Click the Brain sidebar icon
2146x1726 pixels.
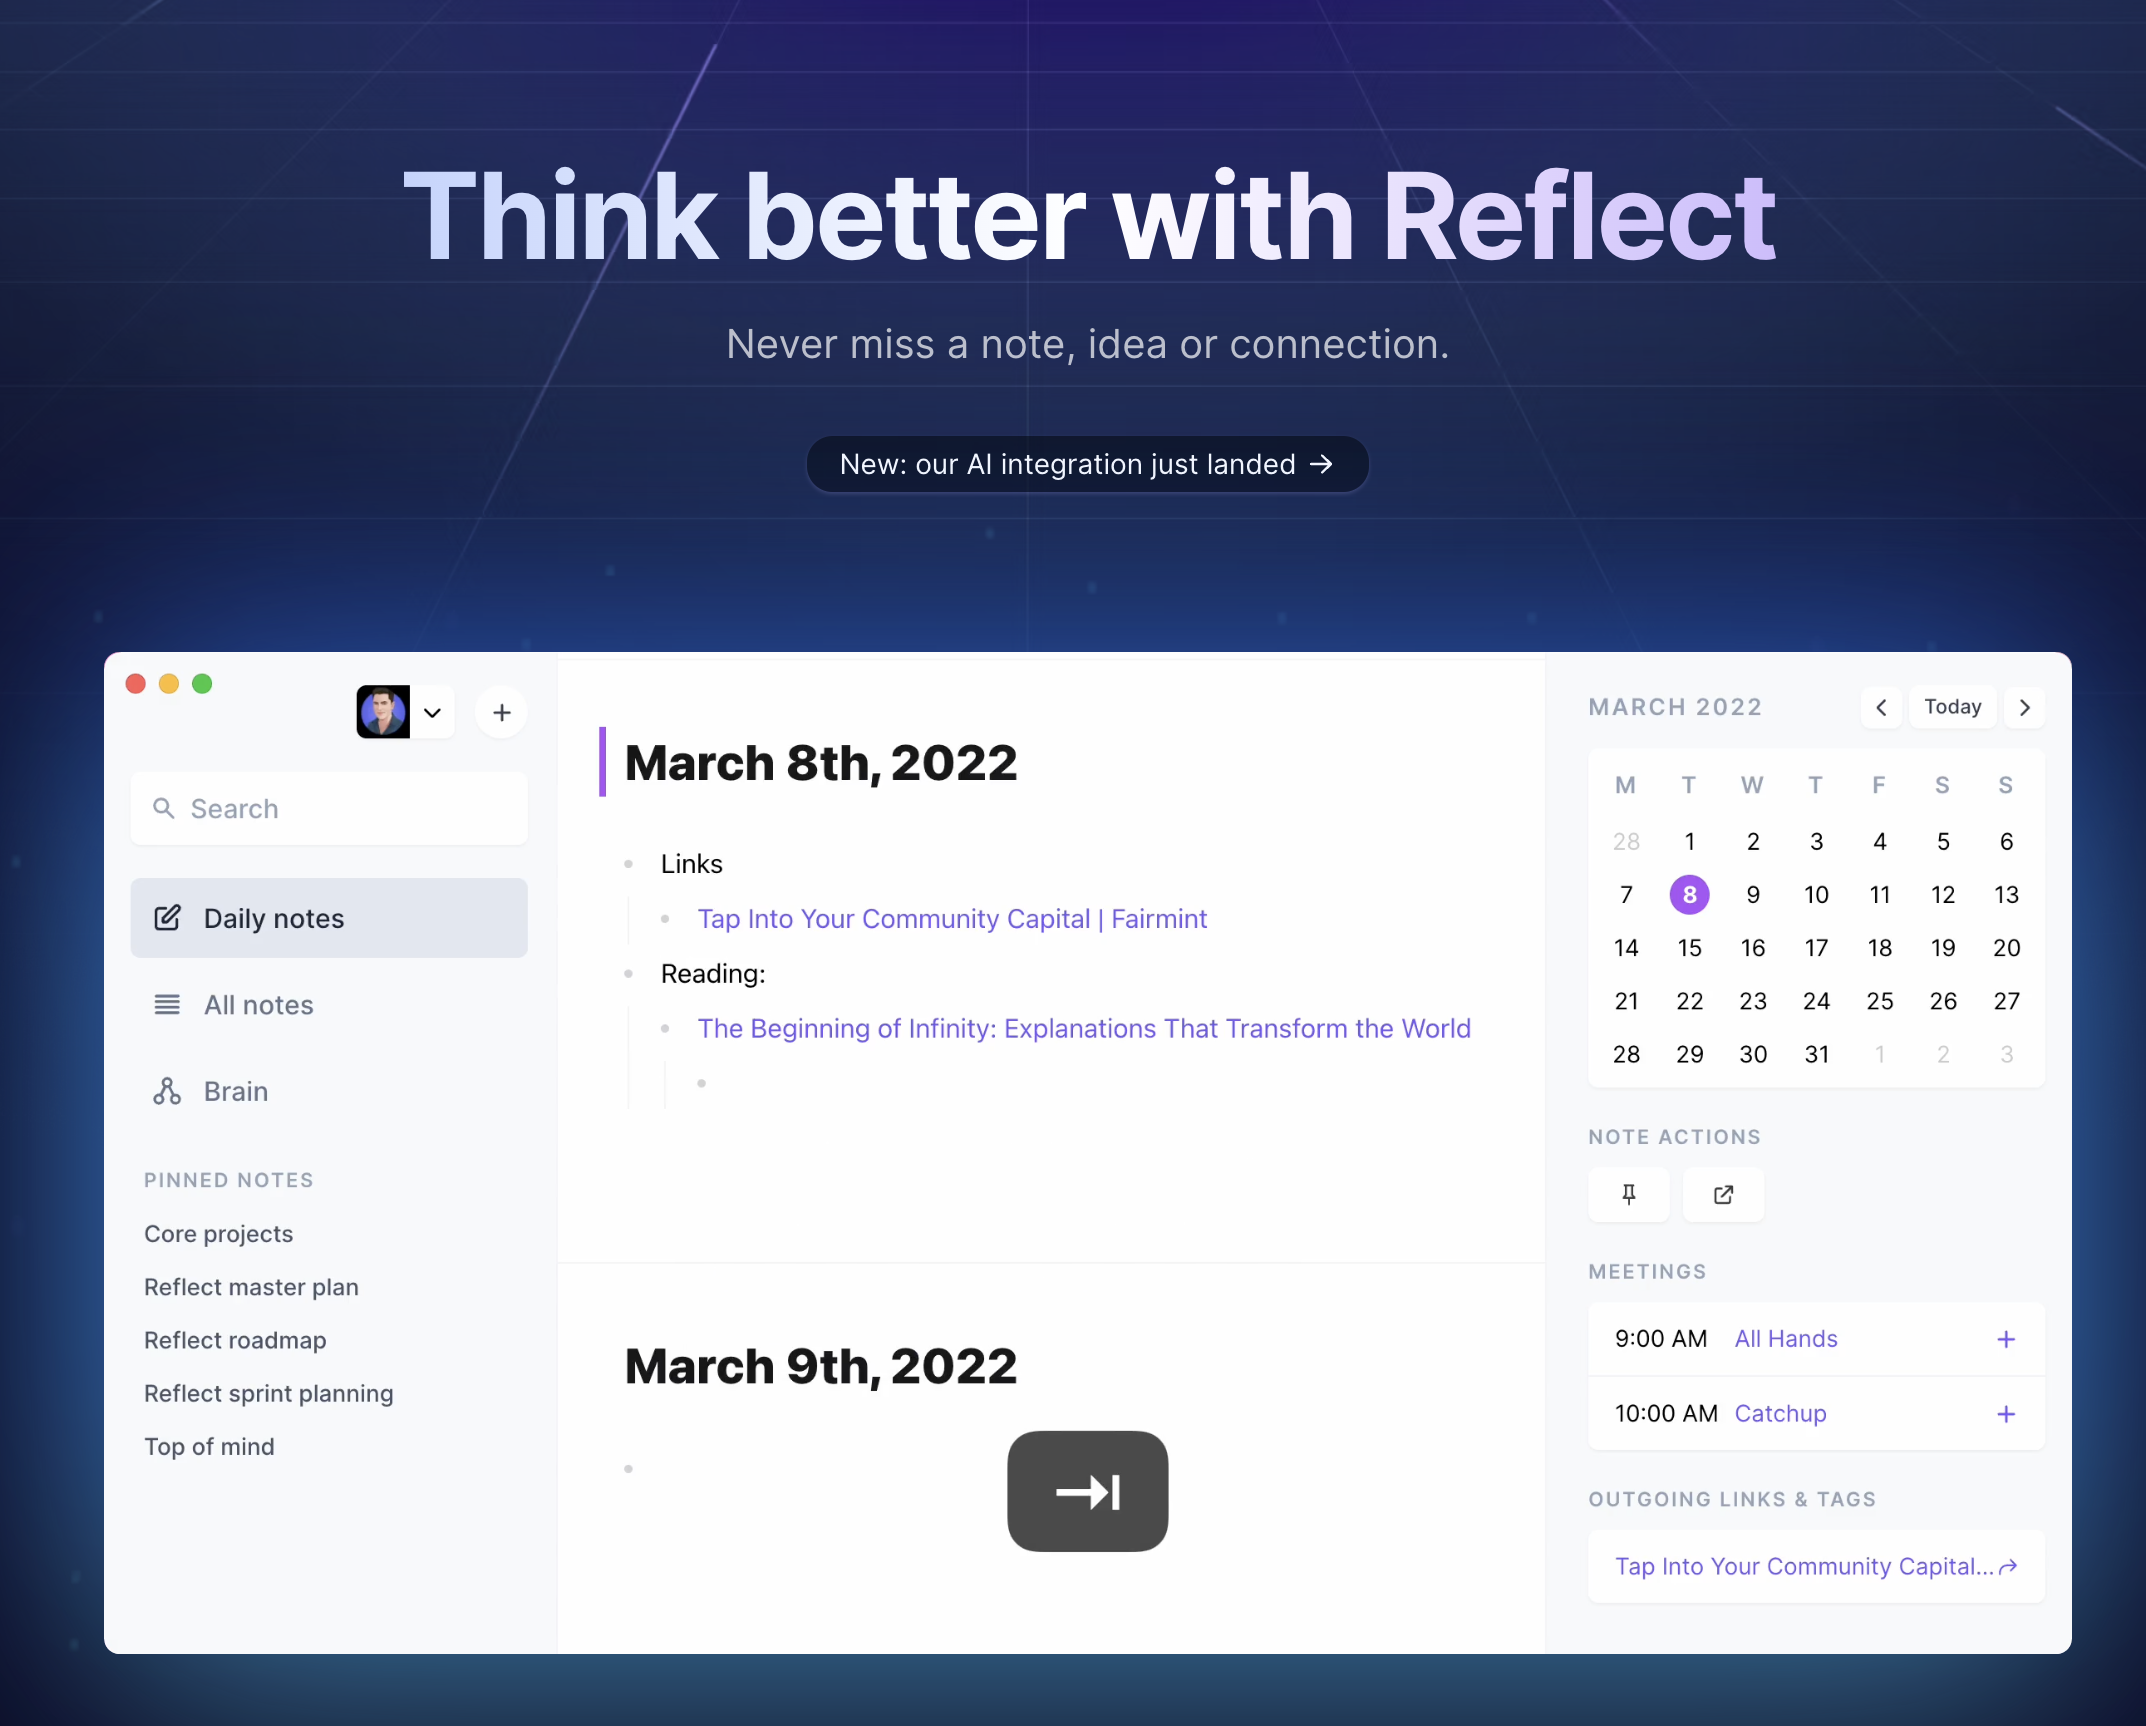tap(169, 1090)
